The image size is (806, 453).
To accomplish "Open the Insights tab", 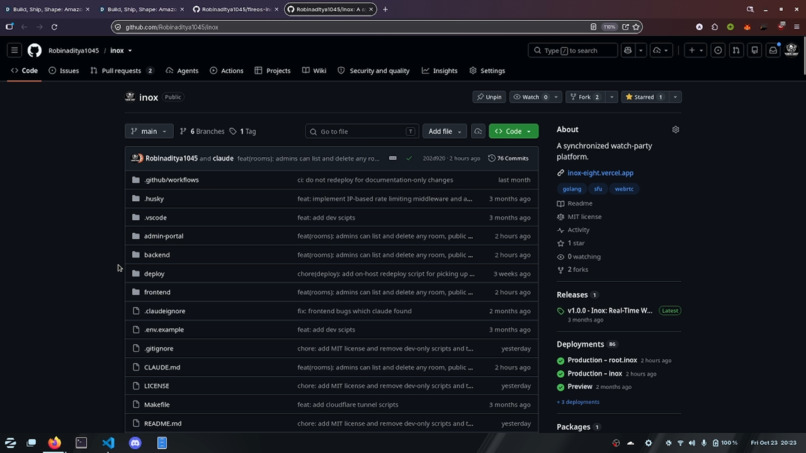I will (x=439, y=70).
